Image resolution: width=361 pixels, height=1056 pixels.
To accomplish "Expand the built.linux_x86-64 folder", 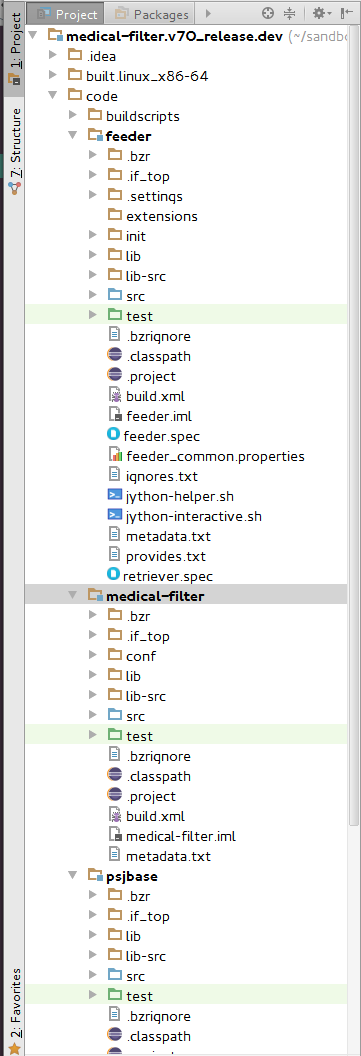I will (x=53, y=76).
